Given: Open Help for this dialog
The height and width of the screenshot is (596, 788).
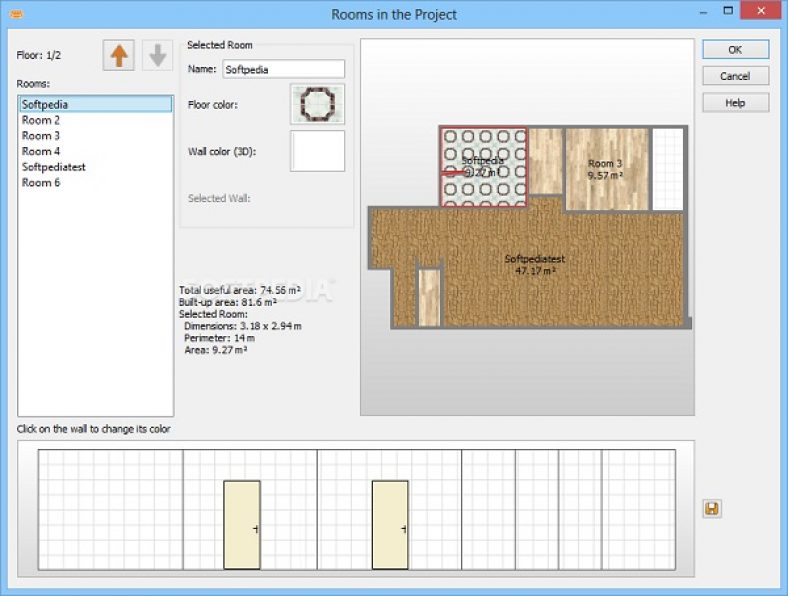Looking at the screenshot, I should [x=735, y=103].
